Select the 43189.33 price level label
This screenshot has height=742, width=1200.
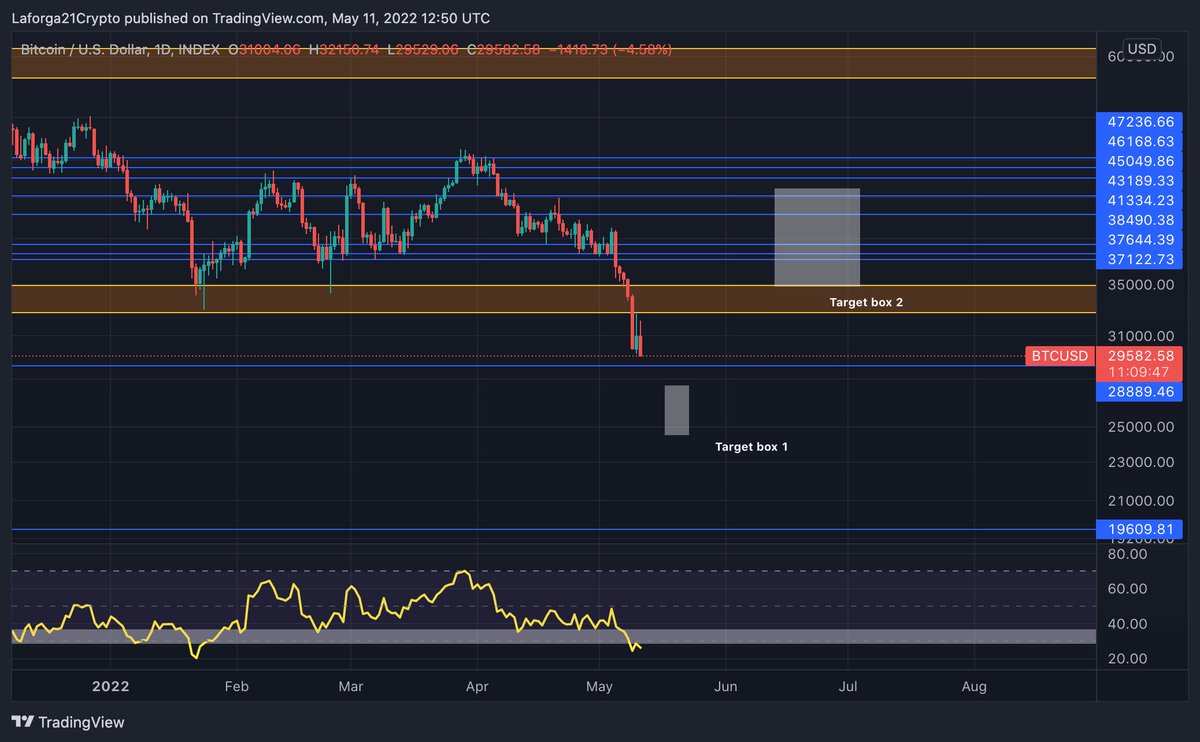(x=1141, y=180)
